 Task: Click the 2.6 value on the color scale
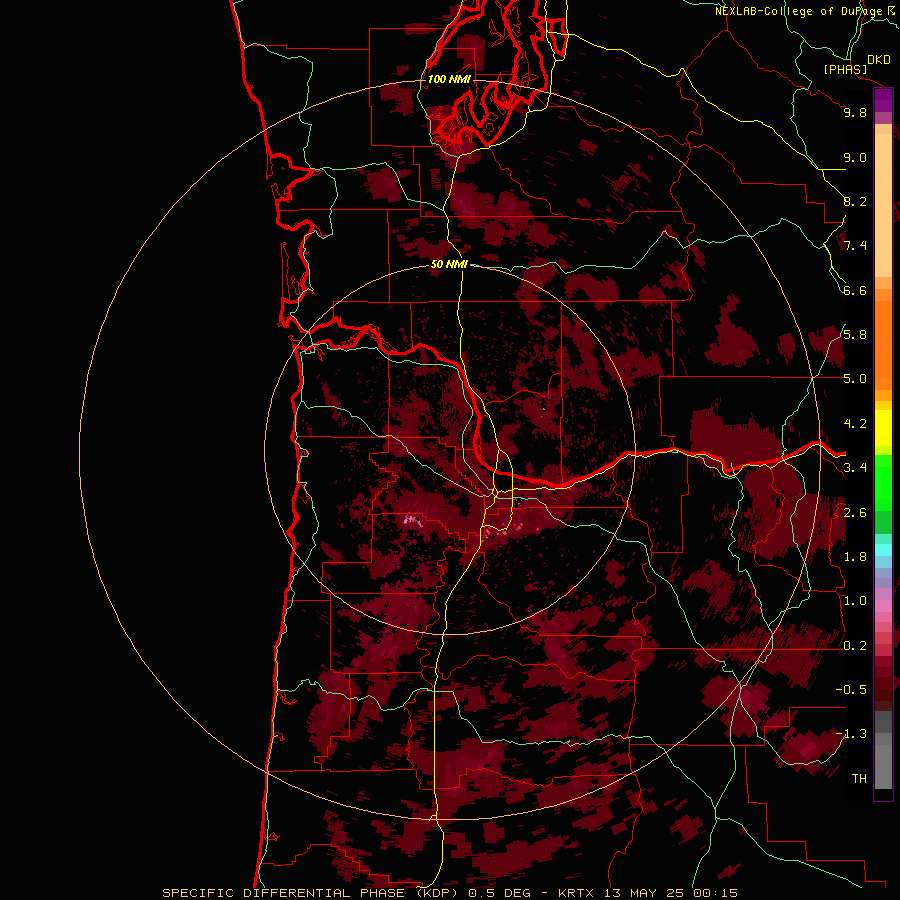[855, 513]
